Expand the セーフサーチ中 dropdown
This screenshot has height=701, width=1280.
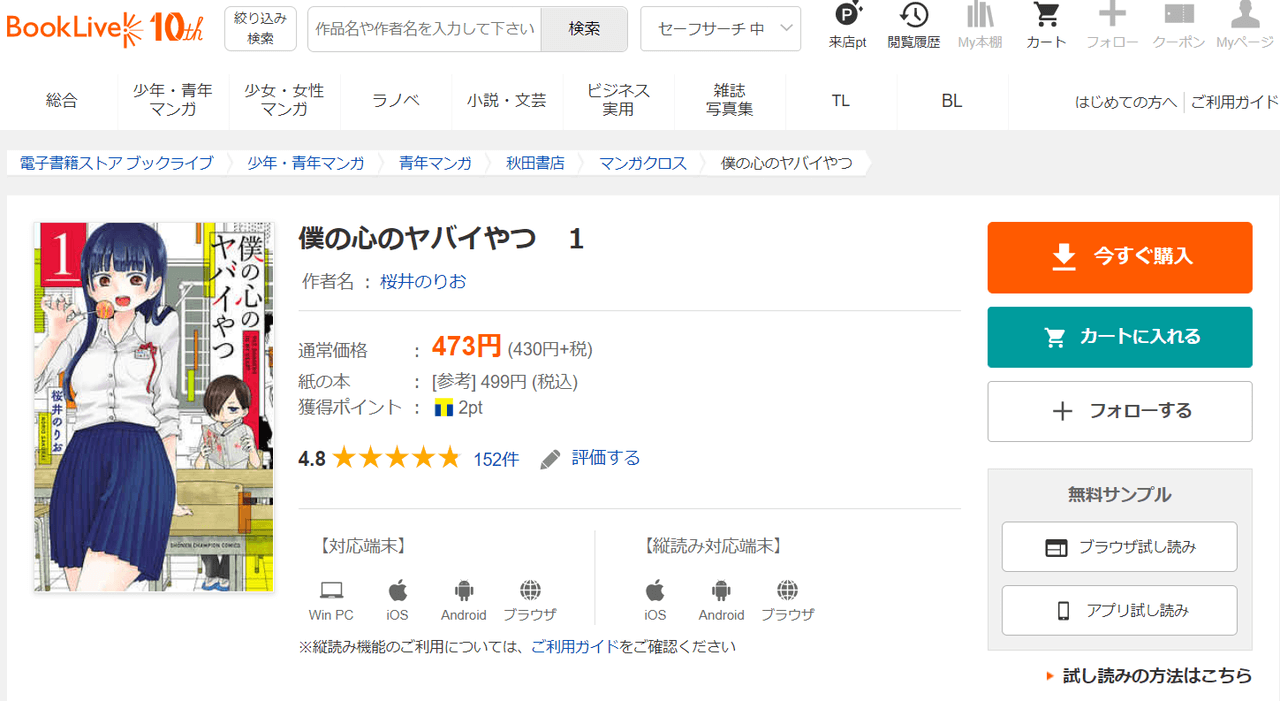(720, 29)
